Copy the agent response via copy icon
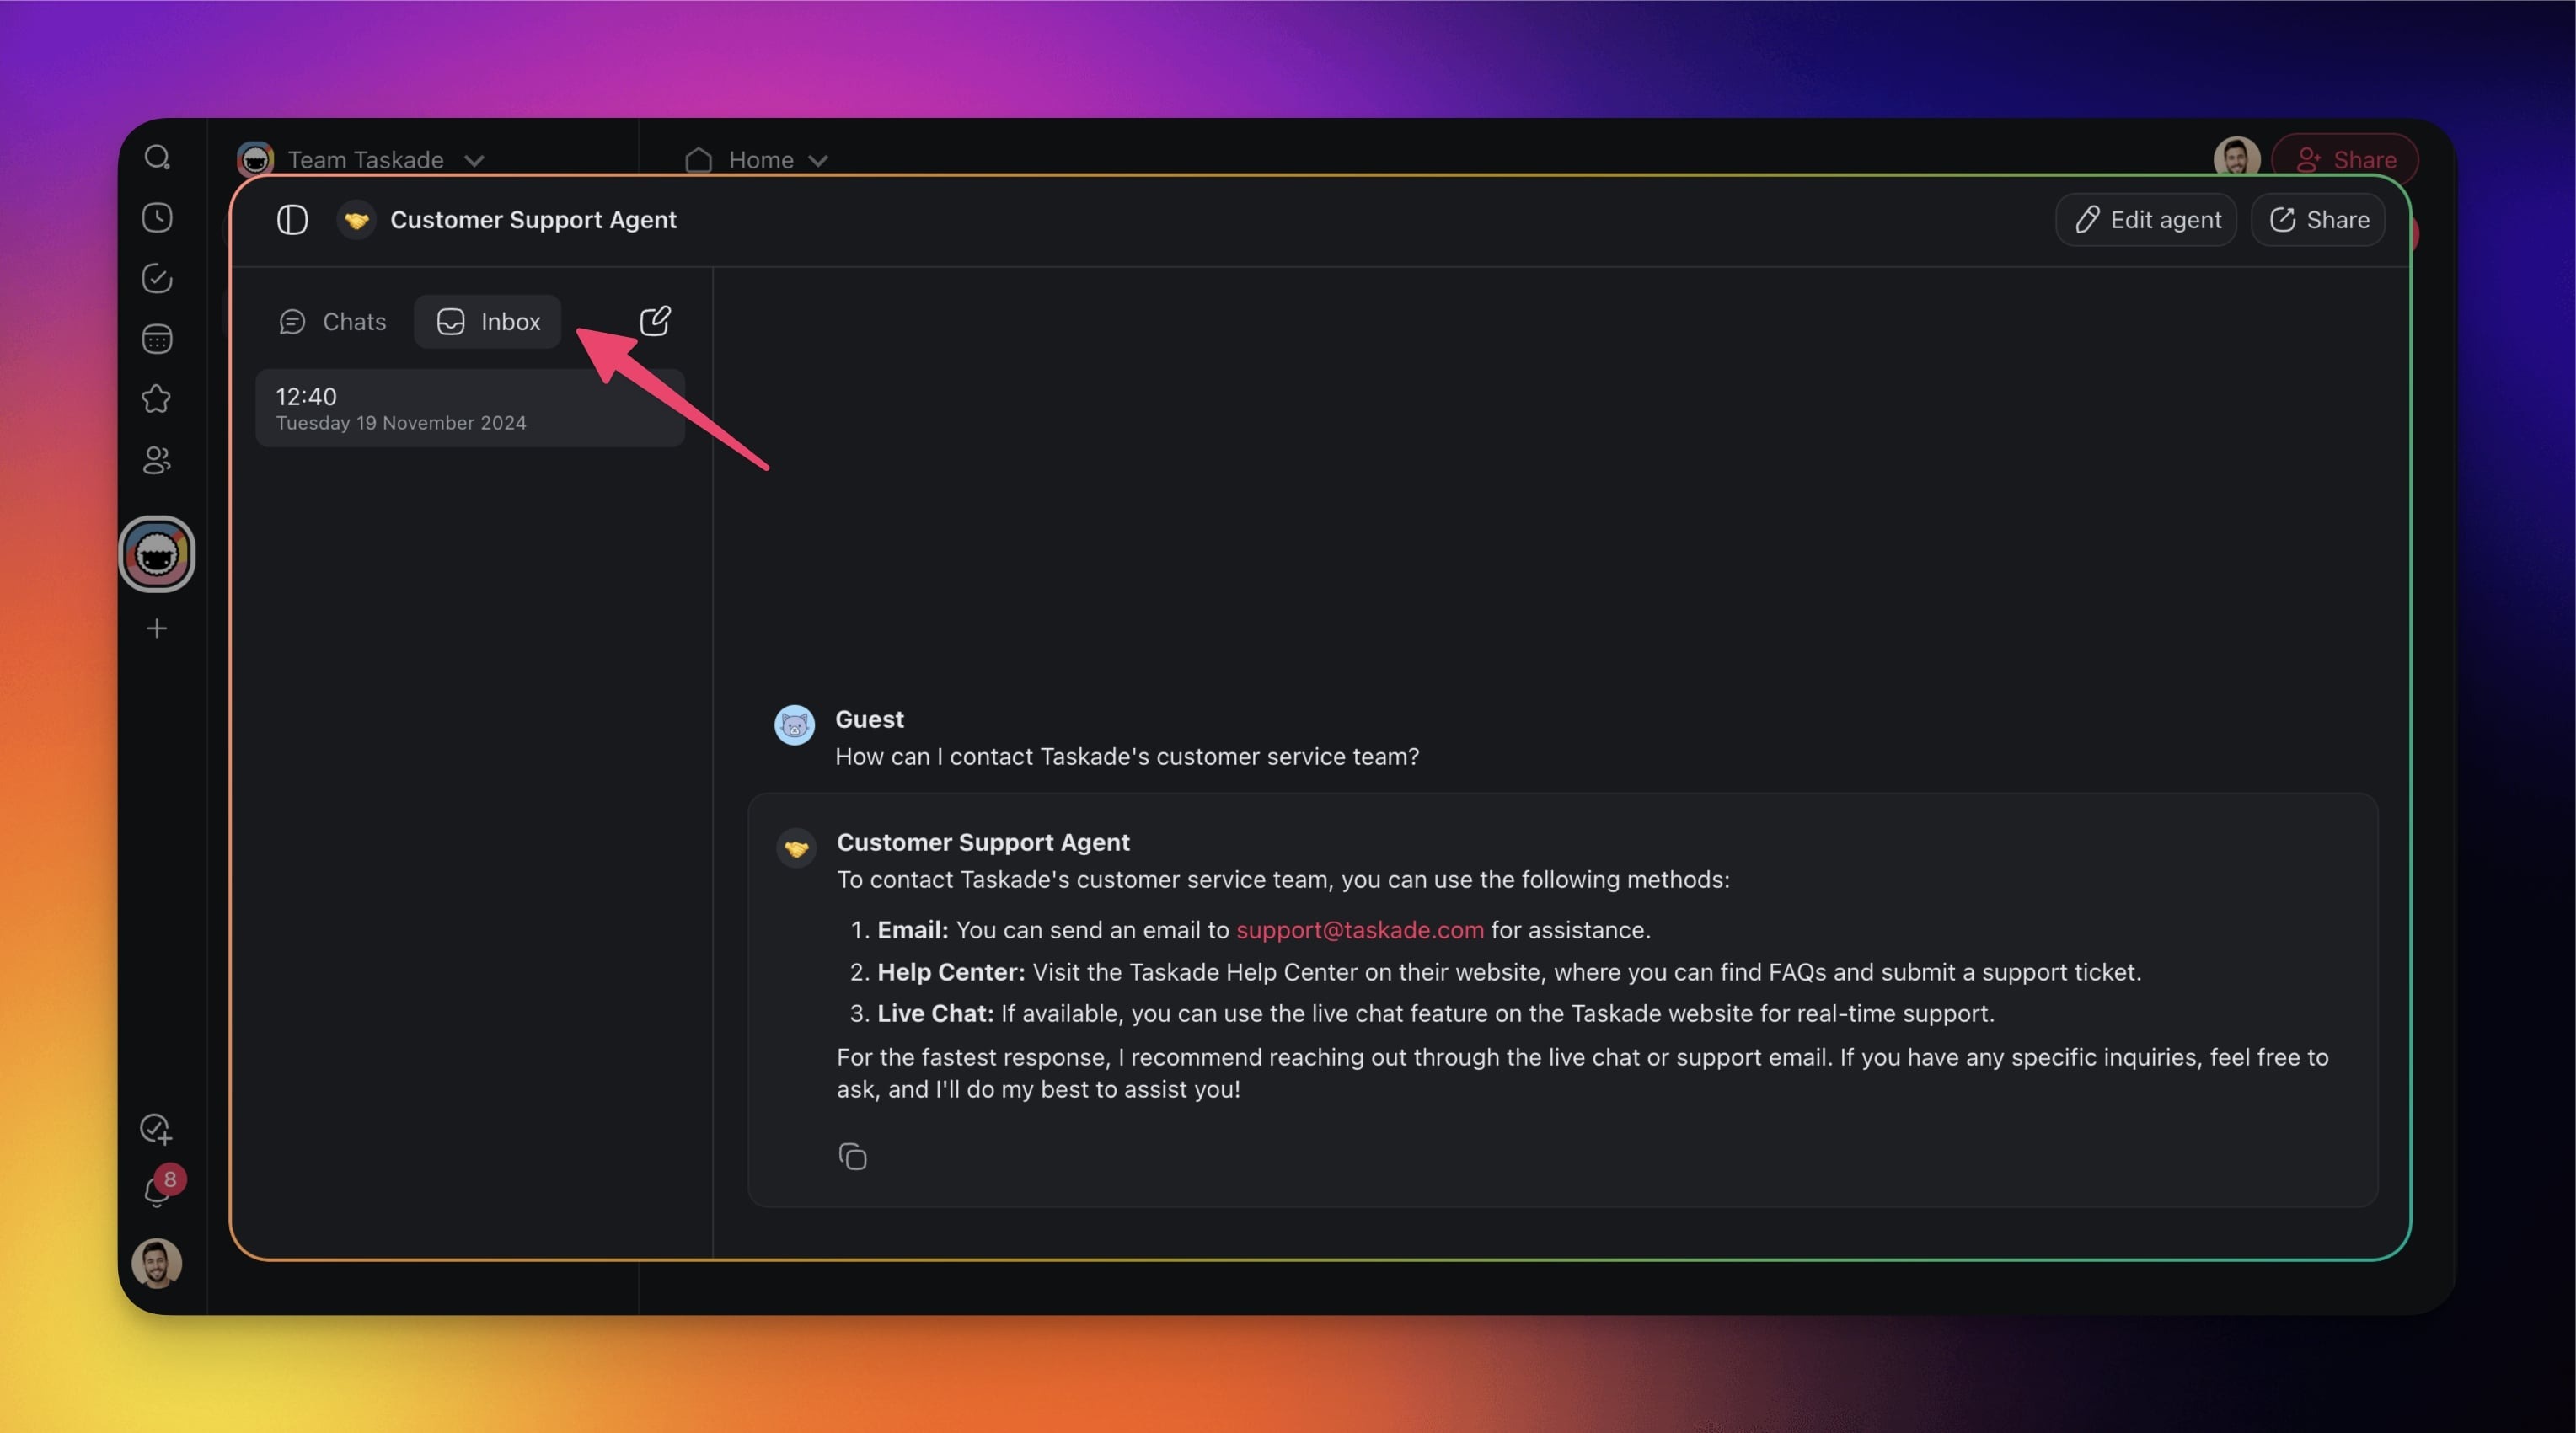The width and height of the screenshot is (2576, 1433). 852,1156
